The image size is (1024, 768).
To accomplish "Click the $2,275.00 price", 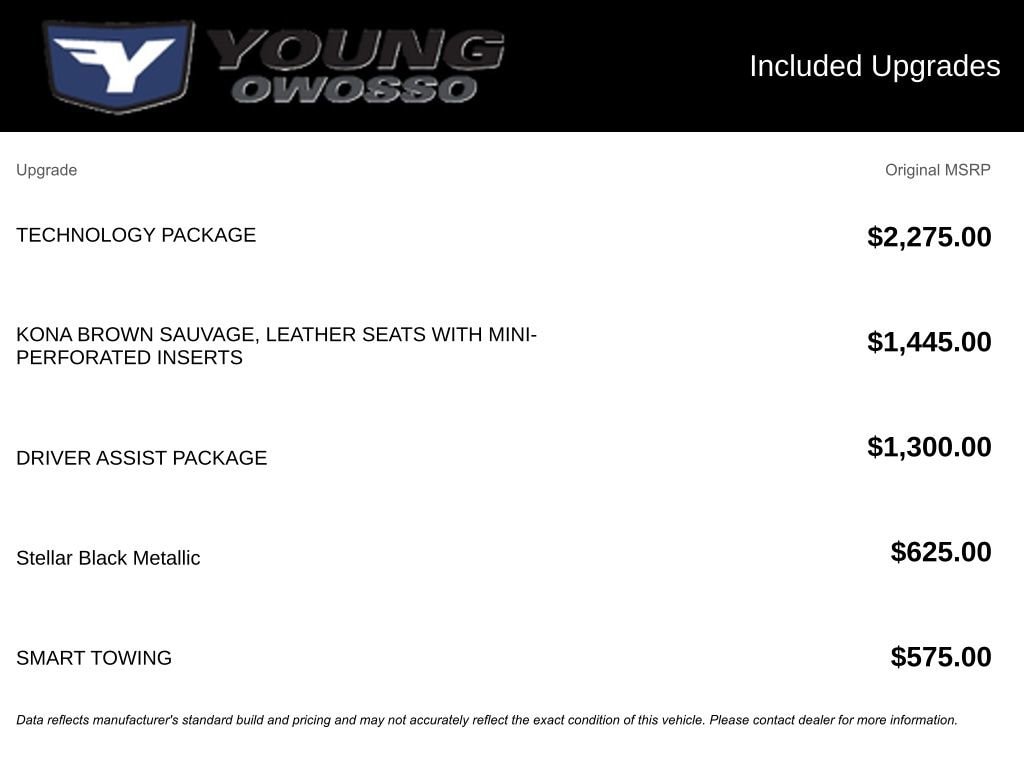I will 929,237.
